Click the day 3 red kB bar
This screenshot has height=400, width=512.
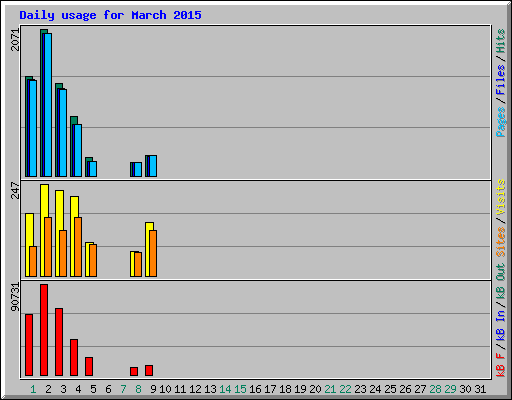coord(59,342)
